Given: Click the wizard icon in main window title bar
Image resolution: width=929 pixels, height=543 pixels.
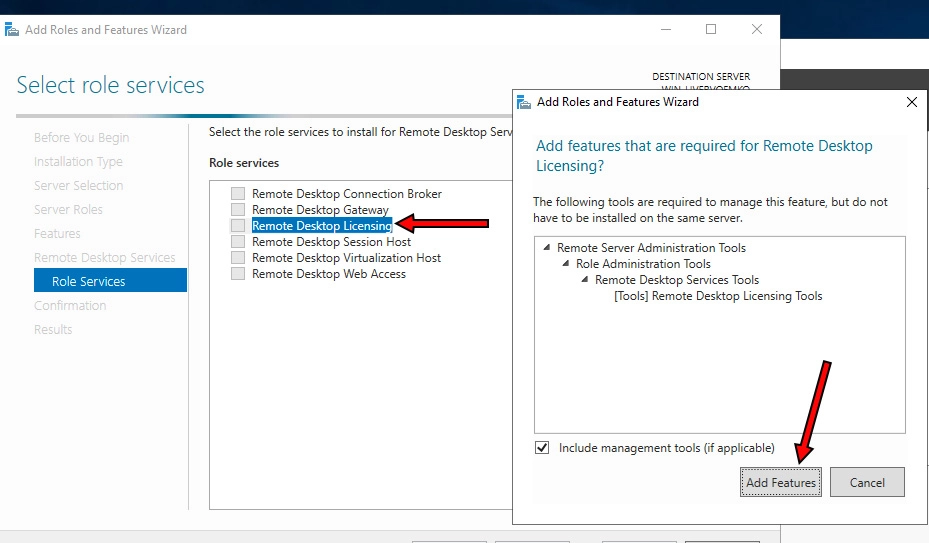Looking at the screenshot, I should pyautogui.click(x=11, y=30).
